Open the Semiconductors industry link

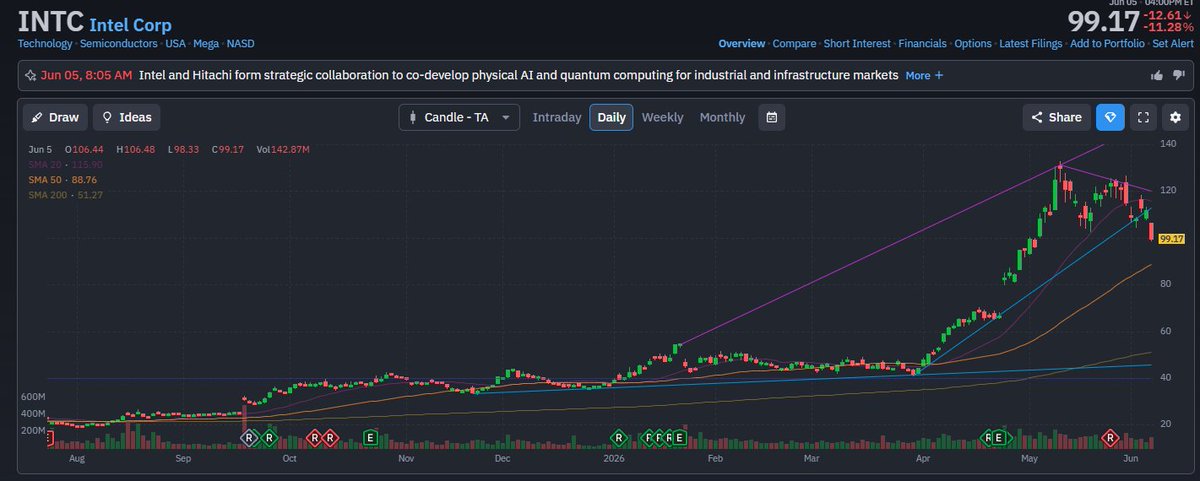pos(118,44)
